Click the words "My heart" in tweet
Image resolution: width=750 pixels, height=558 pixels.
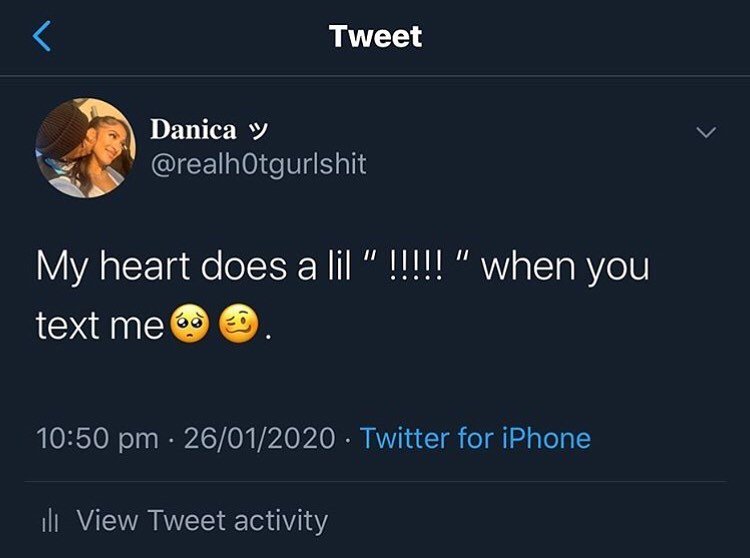pyautogui.click(x=111, y=269)
